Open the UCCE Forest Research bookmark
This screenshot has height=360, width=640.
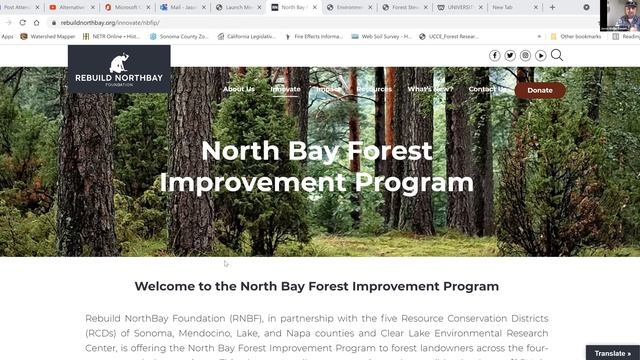point(449,36)
